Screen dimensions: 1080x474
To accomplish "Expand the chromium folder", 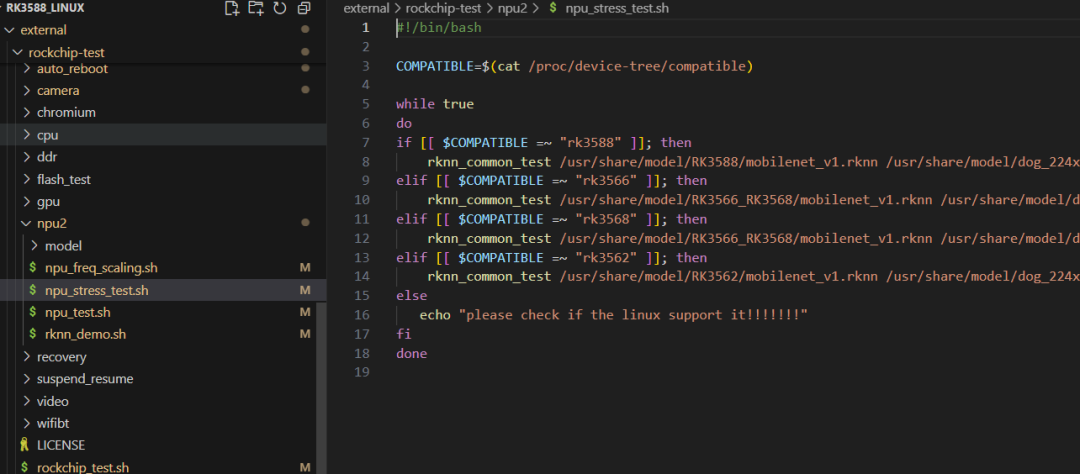I will 27,112.
